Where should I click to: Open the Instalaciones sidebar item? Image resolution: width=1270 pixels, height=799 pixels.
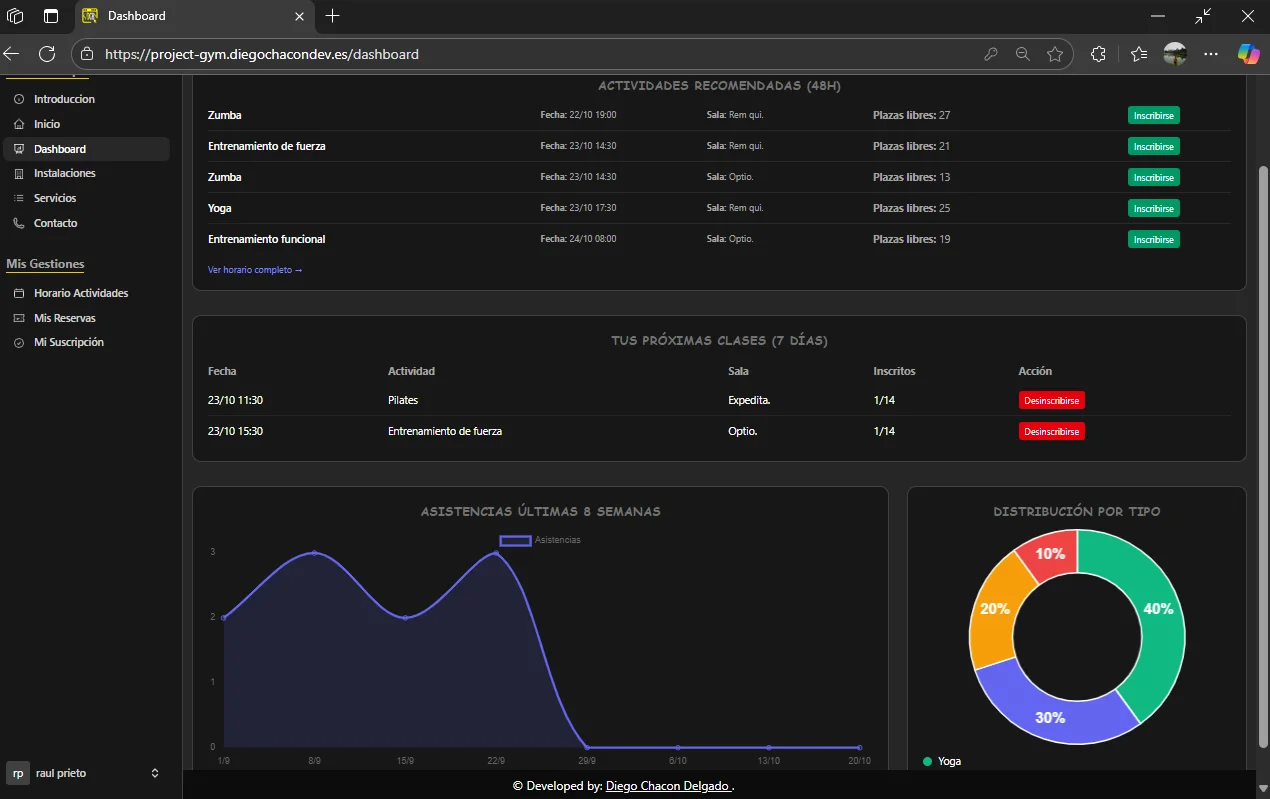pyautogui.click(x=64, y=173)
